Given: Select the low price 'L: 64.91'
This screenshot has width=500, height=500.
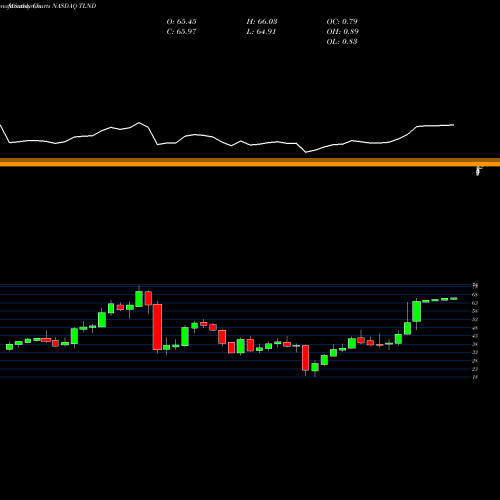Looking at the screenshot, I should click(261, 32).
